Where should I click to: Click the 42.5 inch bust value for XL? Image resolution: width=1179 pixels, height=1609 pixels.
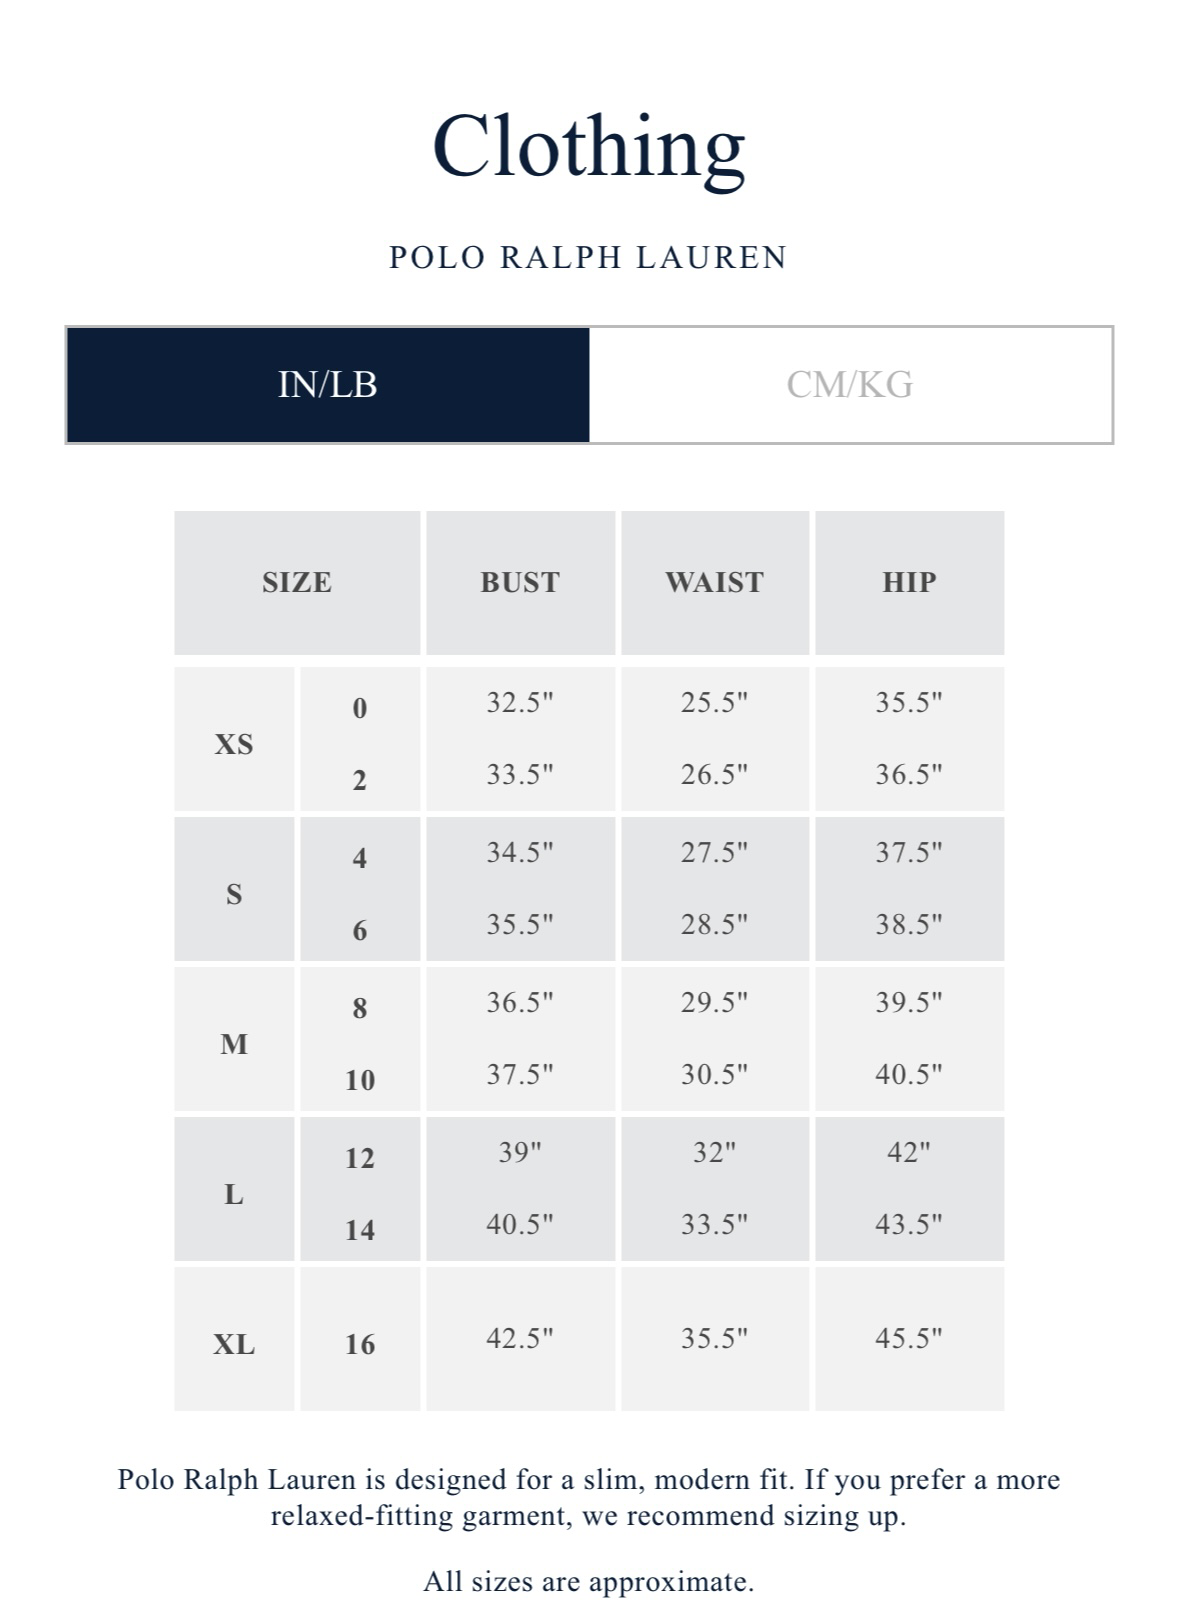click(520, 1336)
